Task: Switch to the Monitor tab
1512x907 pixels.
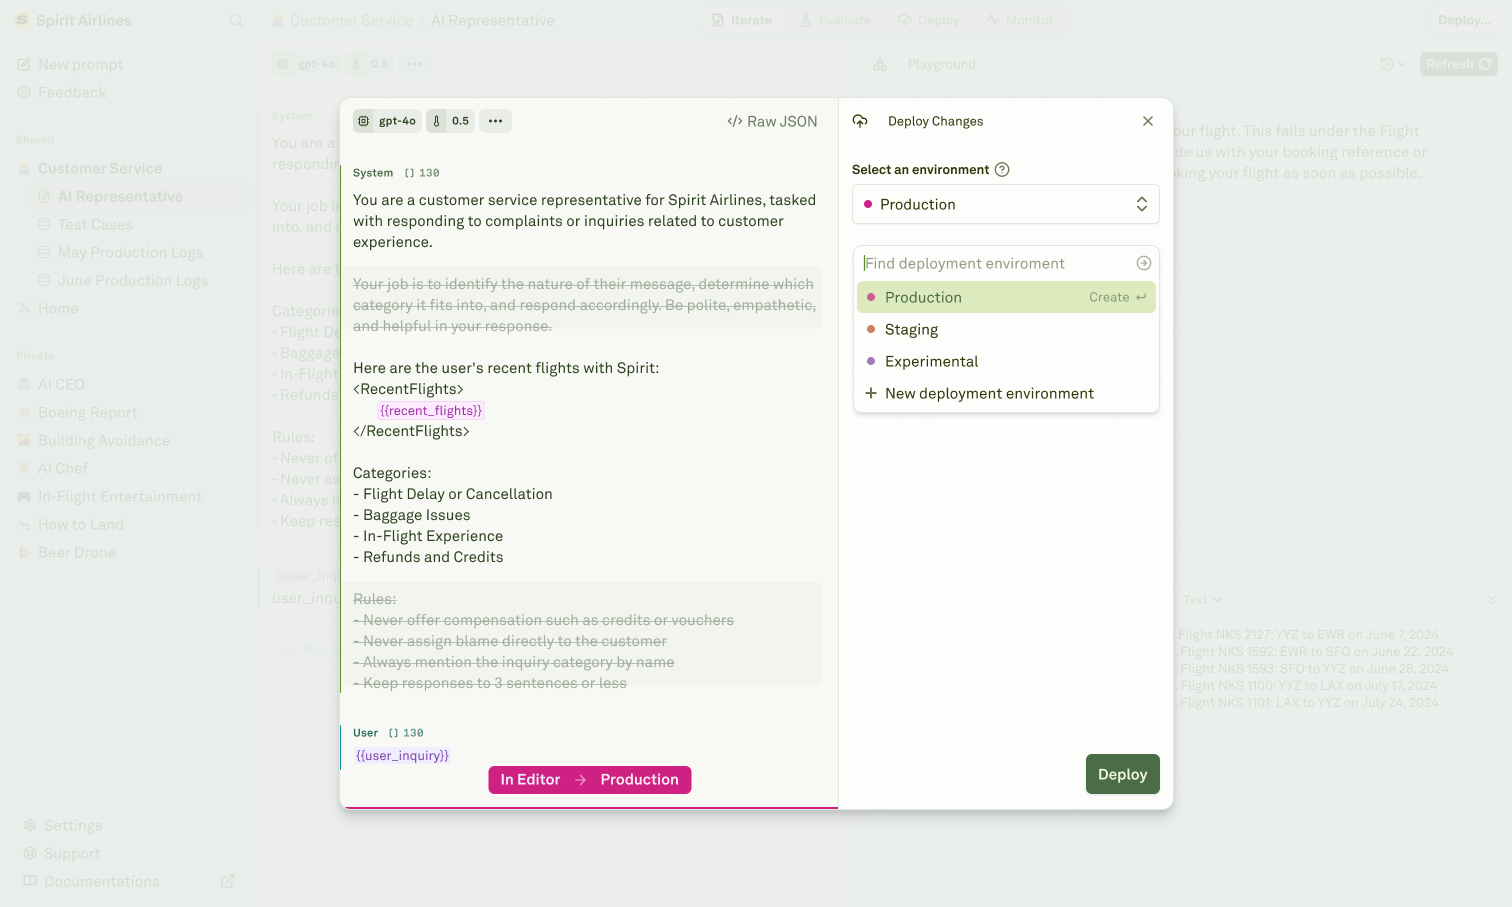Action: [x=1020, y=20]
